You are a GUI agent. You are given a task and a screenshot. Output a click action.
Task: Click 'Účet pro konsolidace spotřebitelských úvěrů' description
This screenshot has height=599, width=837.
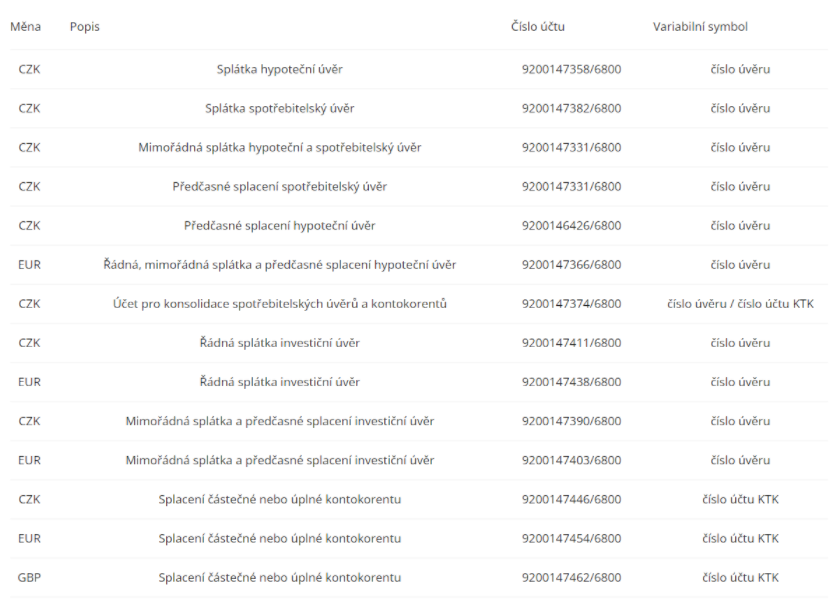click(280, 303)
